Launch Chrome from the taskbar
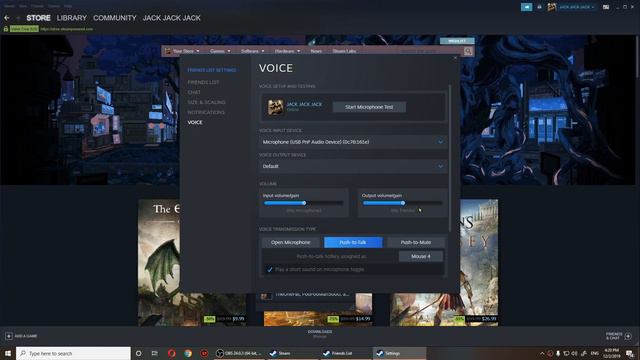 [188, 353]
